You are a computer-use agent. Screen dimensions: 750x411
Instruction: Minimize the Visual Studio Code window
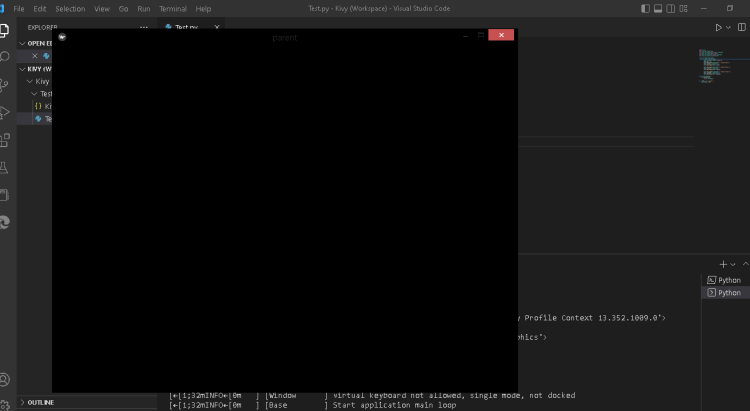704,9
